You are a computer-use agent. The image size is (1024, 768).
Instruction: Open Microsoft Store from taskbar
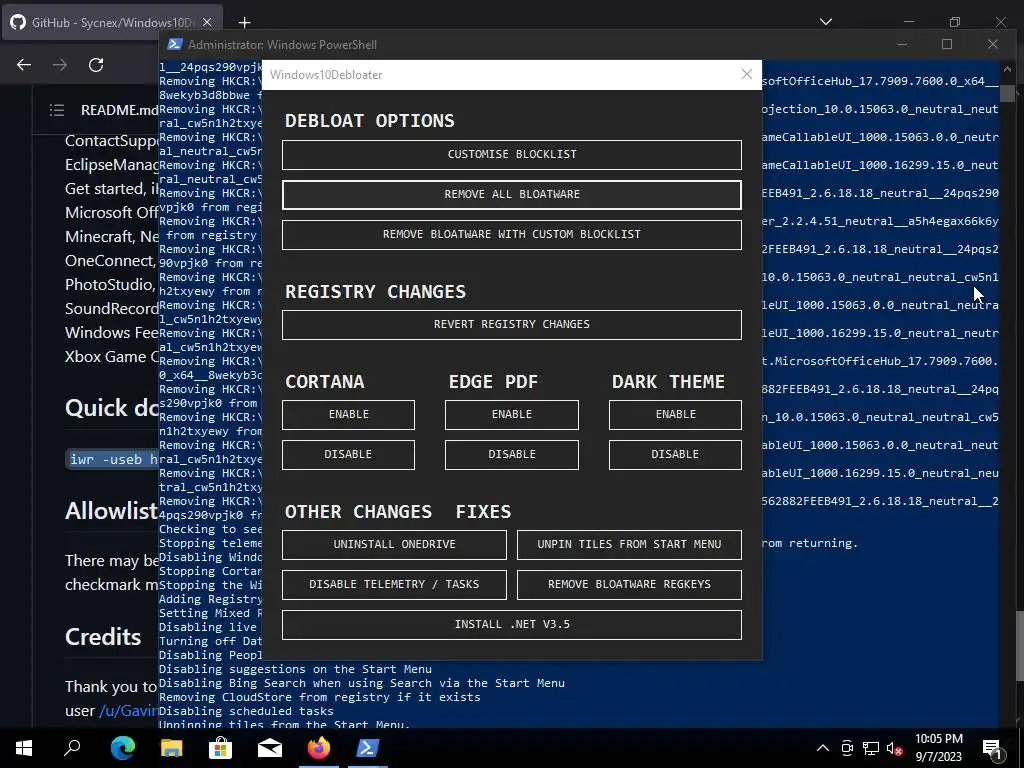pyautogui.click(x=220, y=748)
